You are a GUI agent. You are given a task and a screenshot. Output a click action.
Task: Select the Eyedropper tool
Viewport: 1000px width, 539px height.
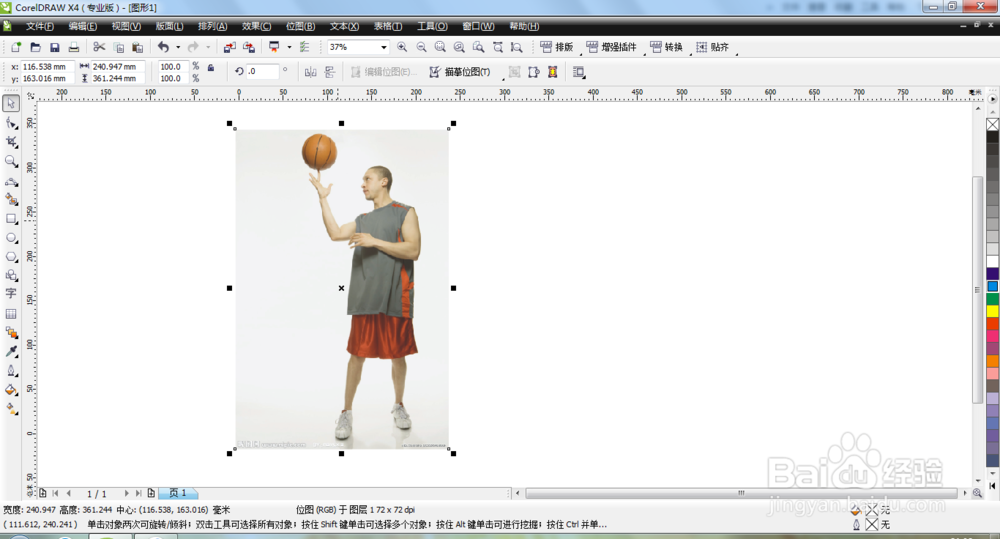click(11, 351)
